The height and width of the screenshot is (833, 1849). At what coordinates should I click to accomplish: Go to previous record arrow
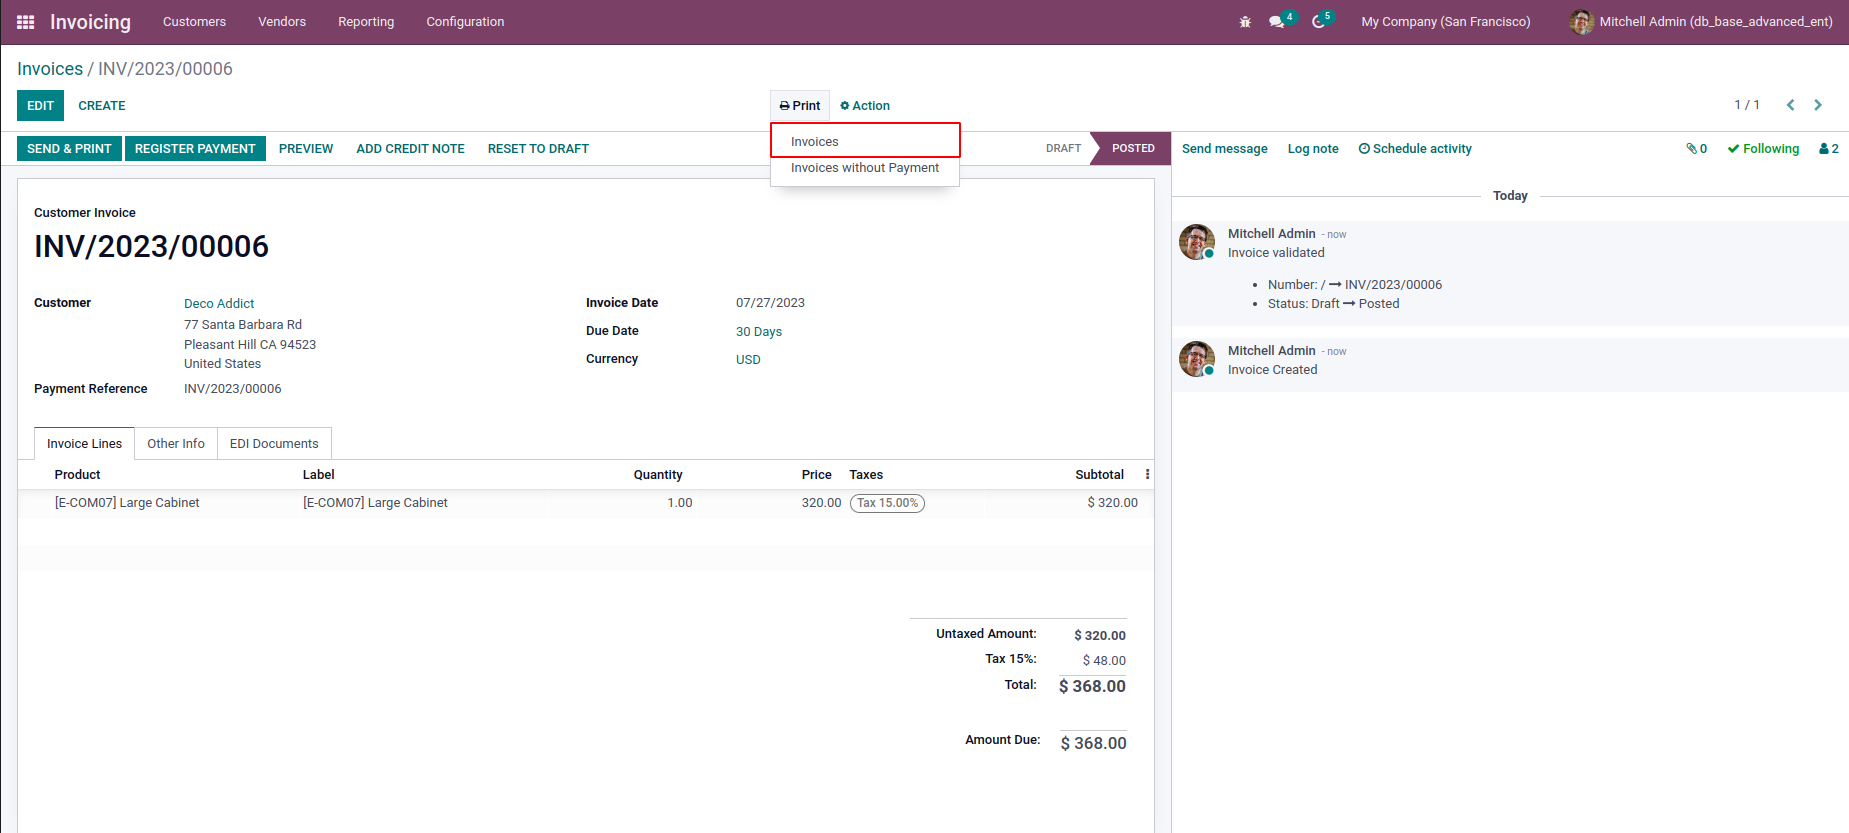point(1790,105)
